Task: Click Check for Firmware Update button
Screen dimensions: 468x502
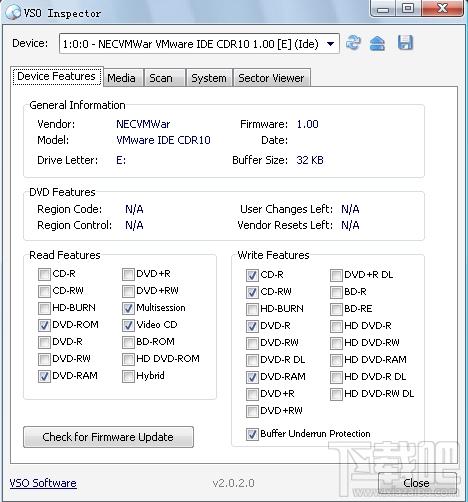Action: click(x=108, y=437)
